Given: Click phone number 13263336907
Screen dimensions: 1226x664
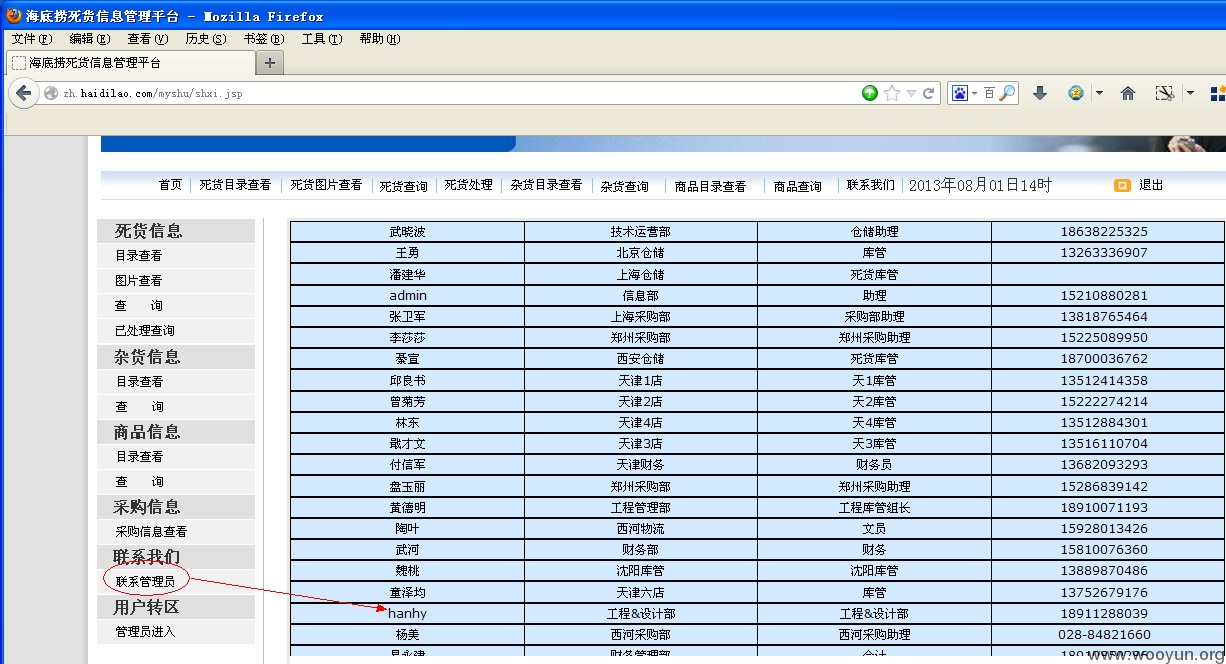Looking at the screenshot, I should click(x=1104, y=253).
